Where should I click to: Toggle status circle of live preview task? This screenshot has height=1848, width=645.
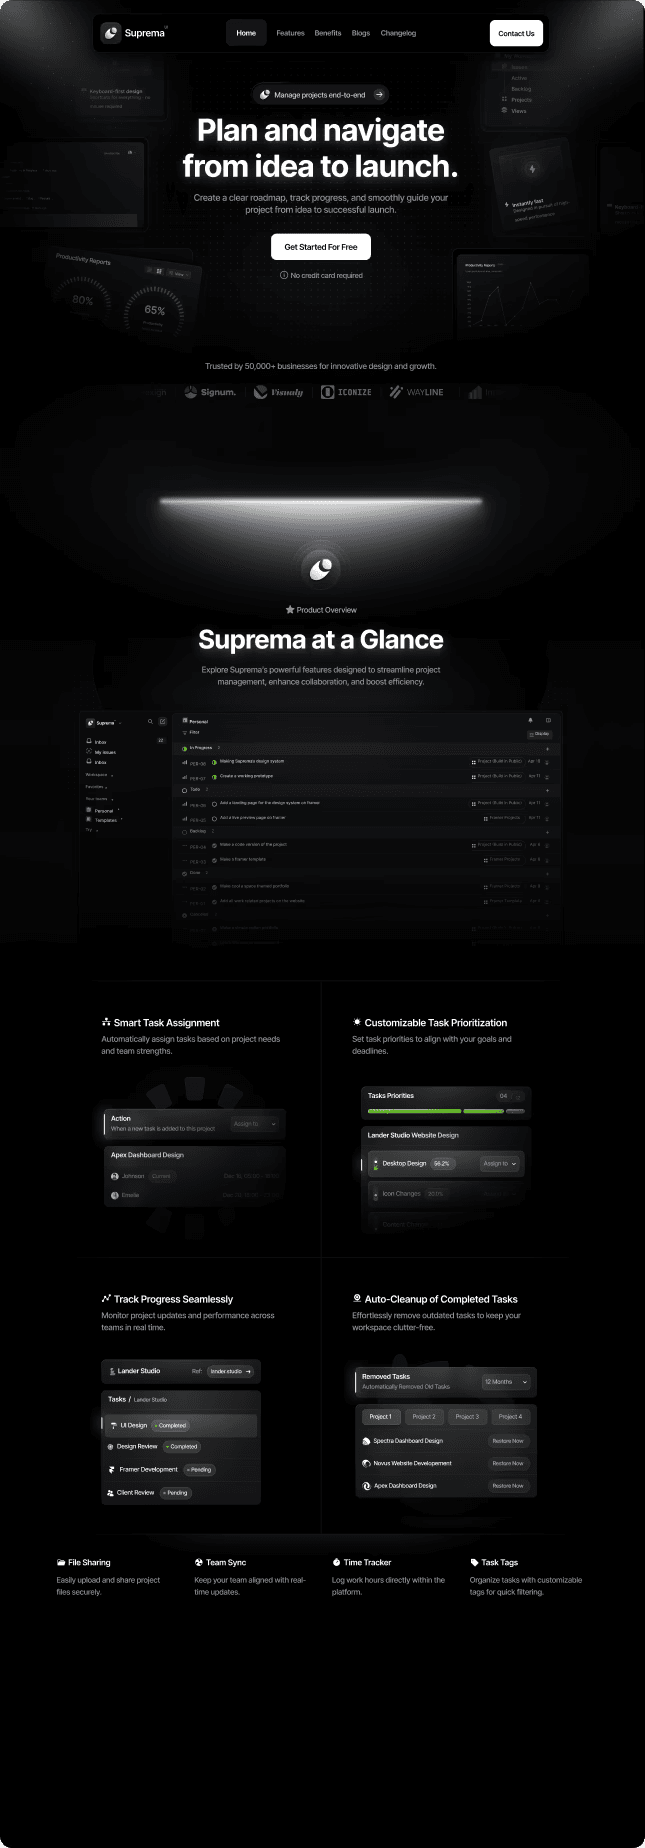[214, 818]
